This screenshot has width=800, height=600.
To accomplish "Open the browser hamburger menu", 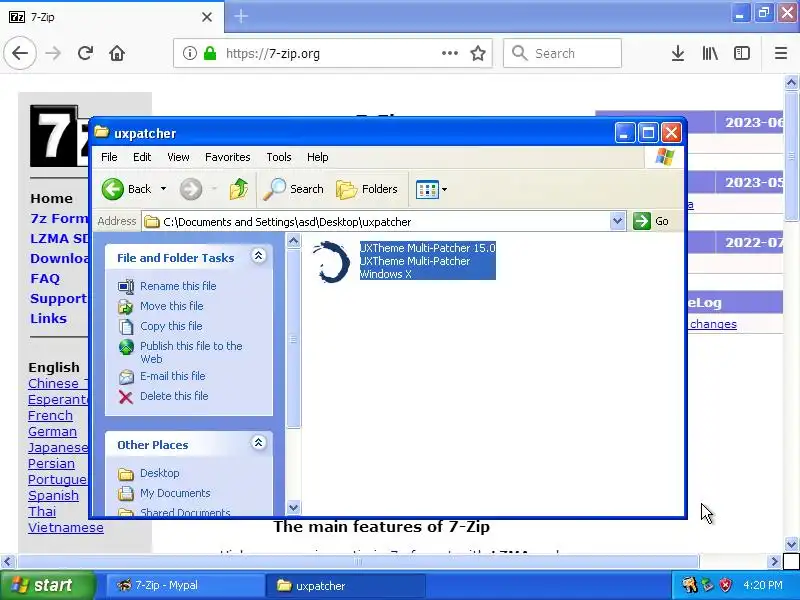I will pos(781,53).
